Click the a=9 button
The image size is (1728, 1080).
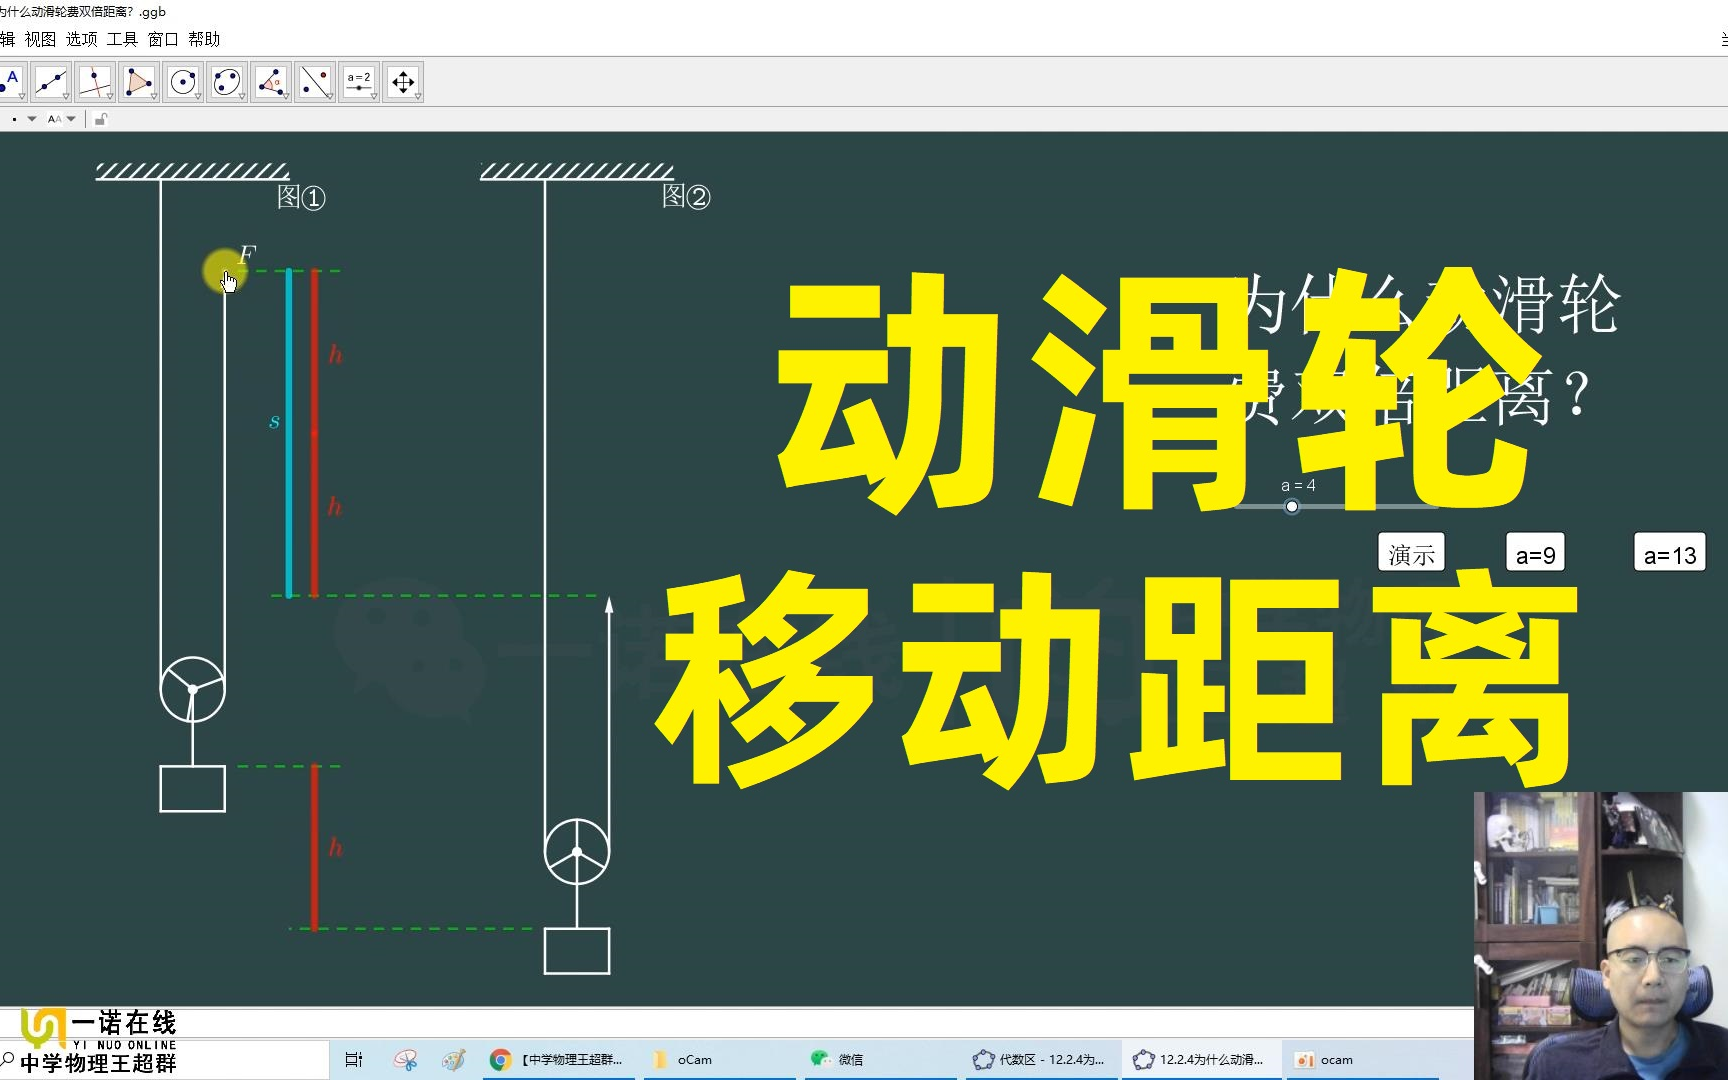pyautogui.click(x=1535, y=553)
